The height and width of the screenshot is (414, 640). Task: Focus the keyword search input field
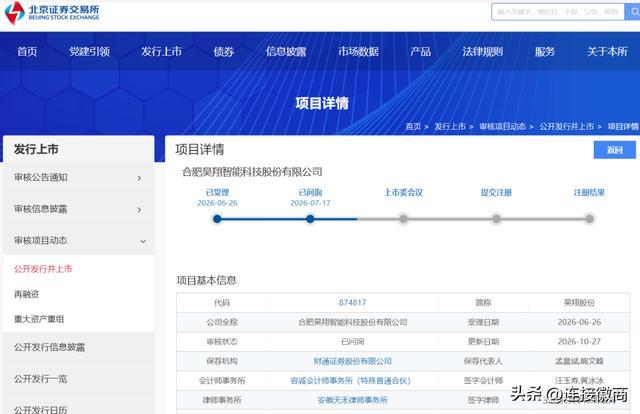click(558, 12)
